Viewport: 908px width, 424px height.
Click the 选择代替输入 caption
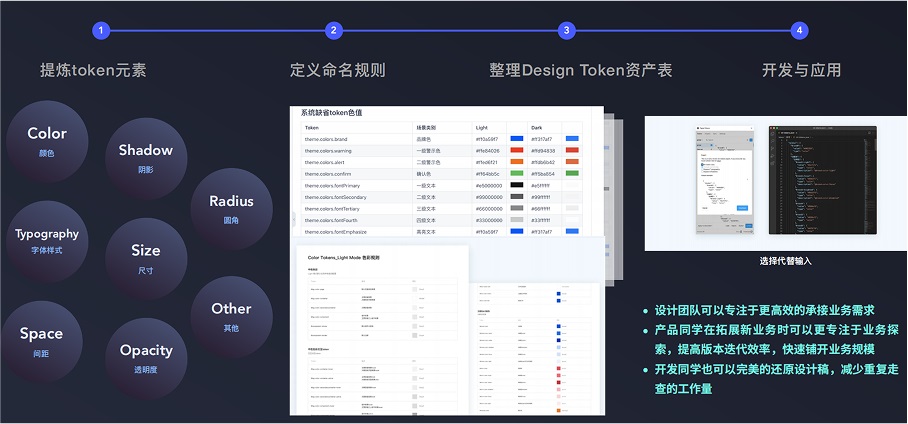click(790, 262)
